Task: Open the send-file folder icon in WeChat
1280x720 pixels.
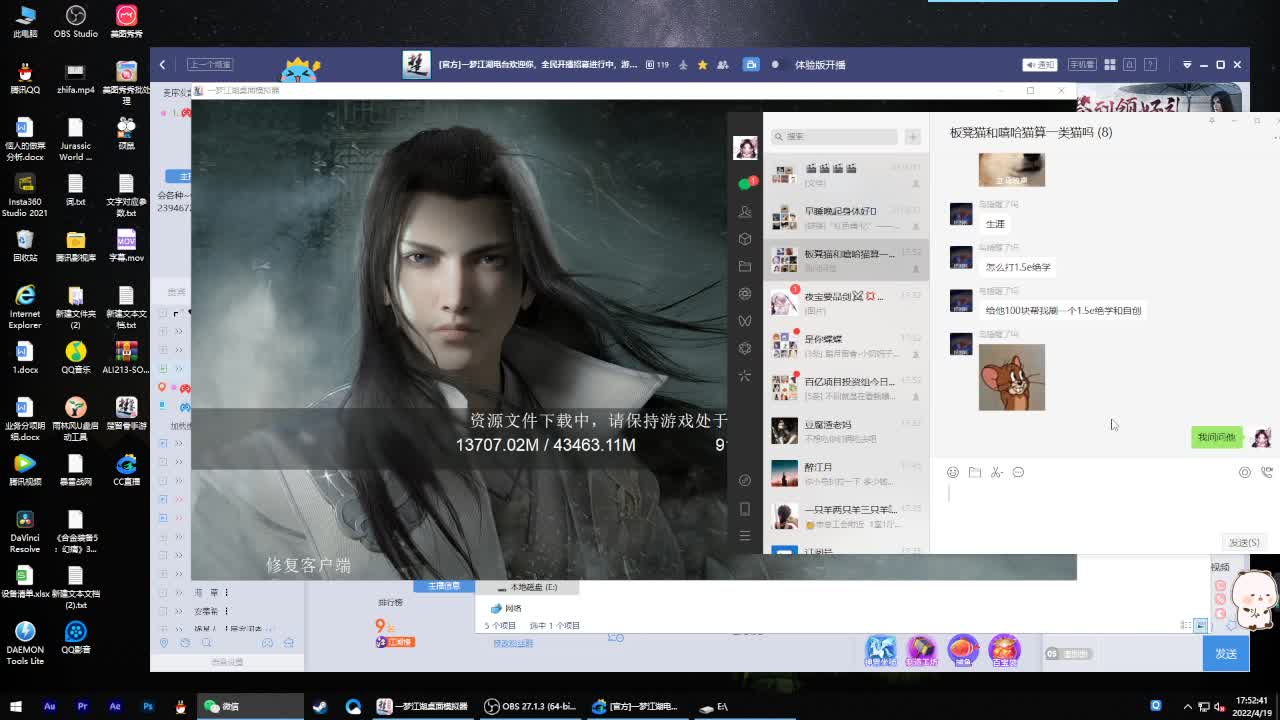Action: coord(975,472)
